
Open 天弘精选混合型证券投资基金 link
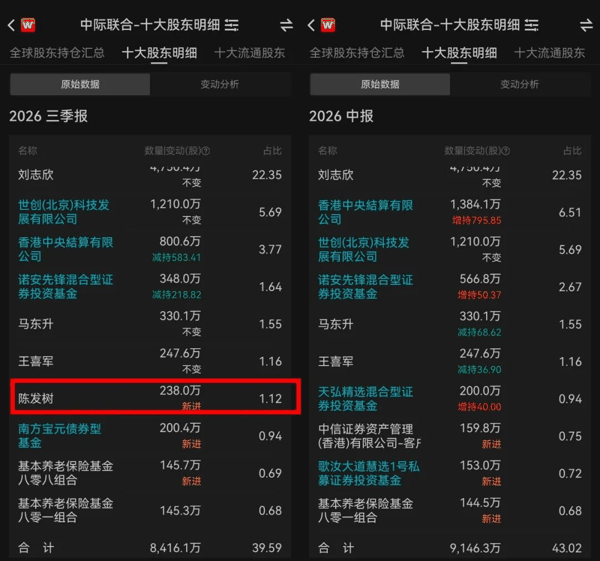coord(365,399)
